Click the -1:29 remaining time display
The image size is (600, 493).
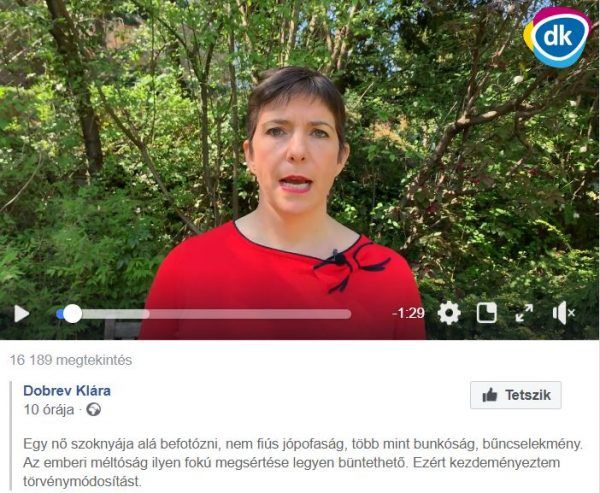point(408,313)
